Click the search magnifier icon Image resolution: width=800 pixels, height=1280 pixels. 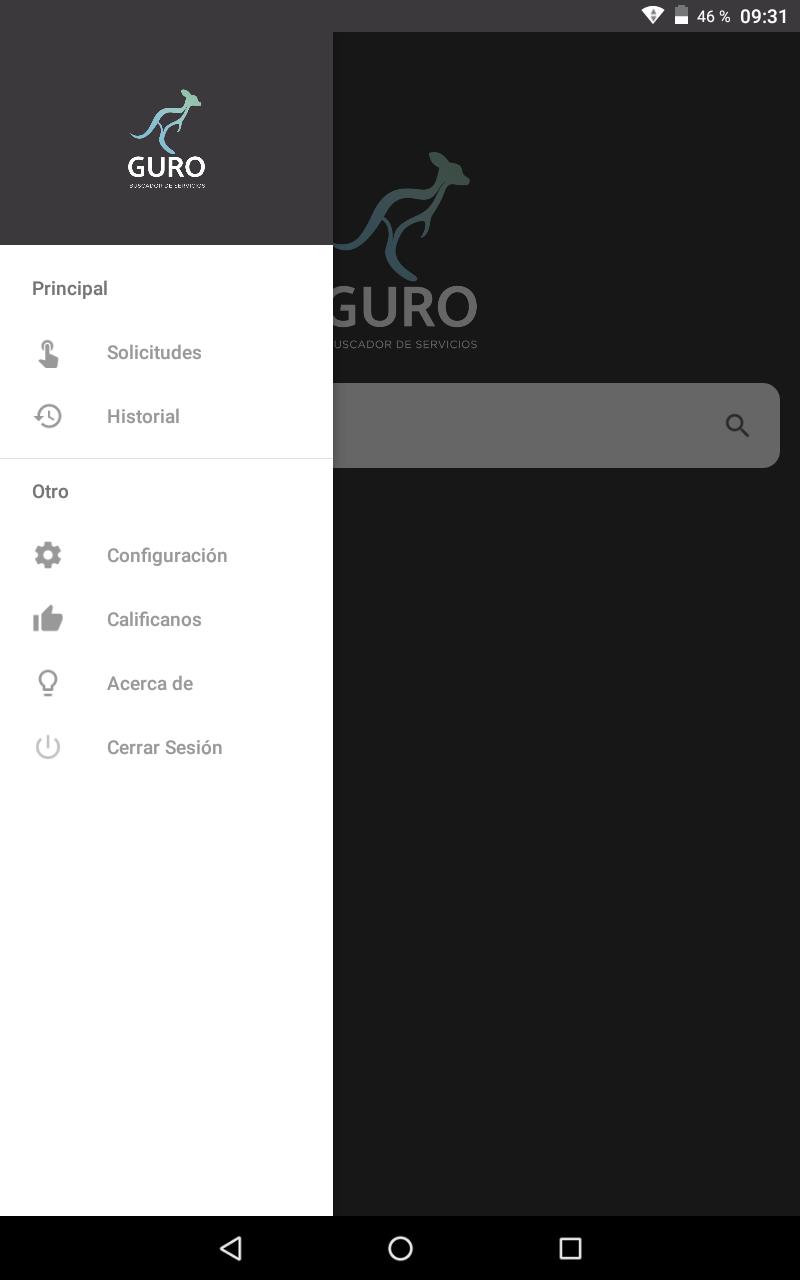[x=737, y=426]
